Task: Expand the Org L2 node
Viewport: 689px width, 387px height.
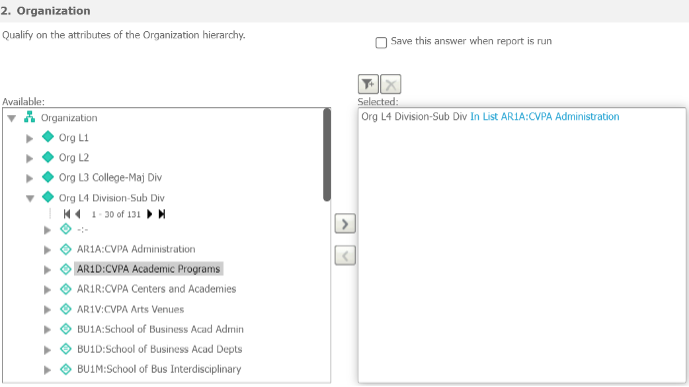Action: pyautogui.click(x=29, y=158)
